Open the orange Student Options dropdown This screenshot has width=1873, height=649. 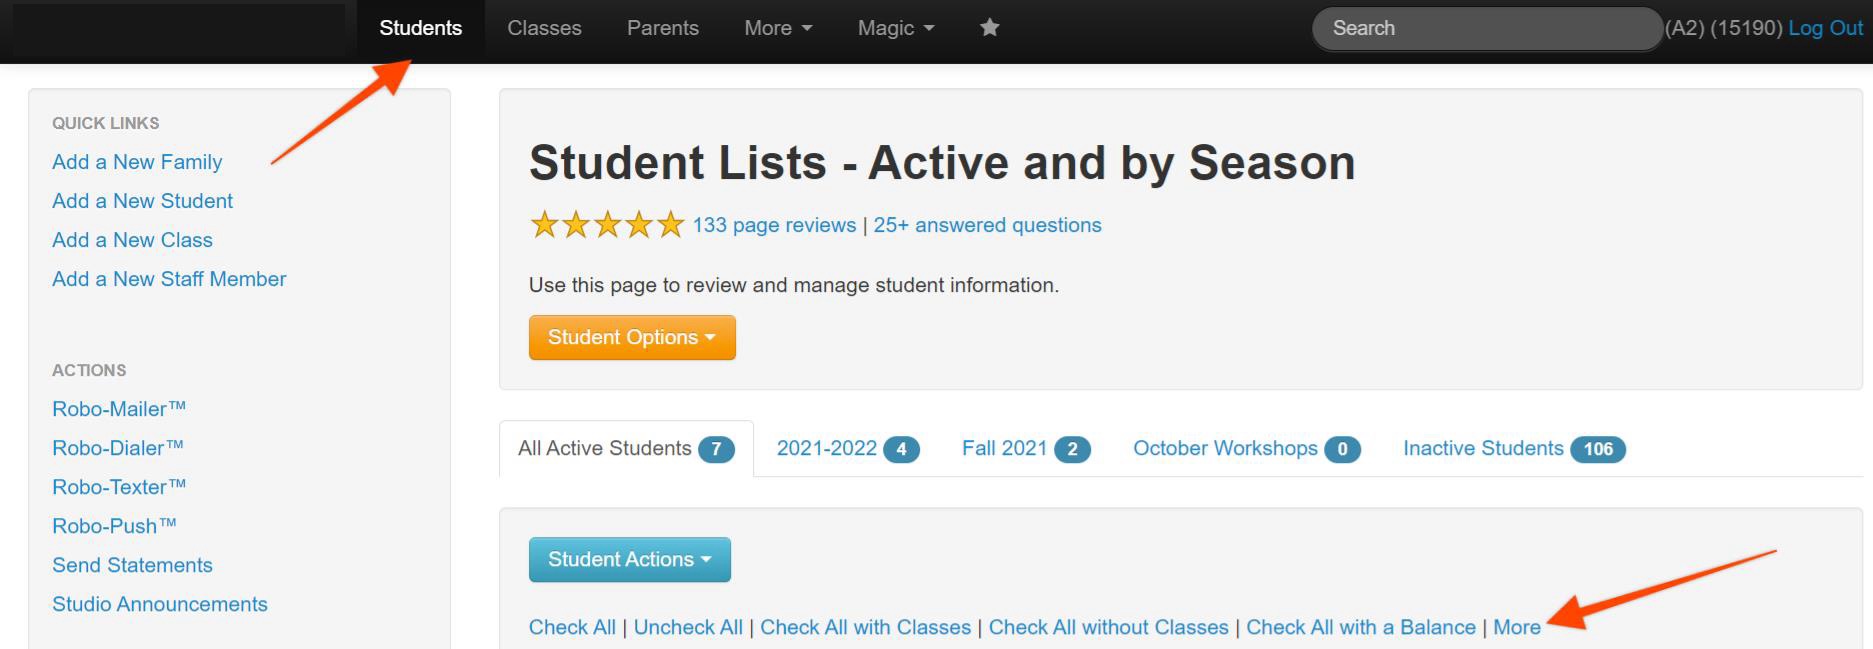pyautogui.click(x=632, y=338)
